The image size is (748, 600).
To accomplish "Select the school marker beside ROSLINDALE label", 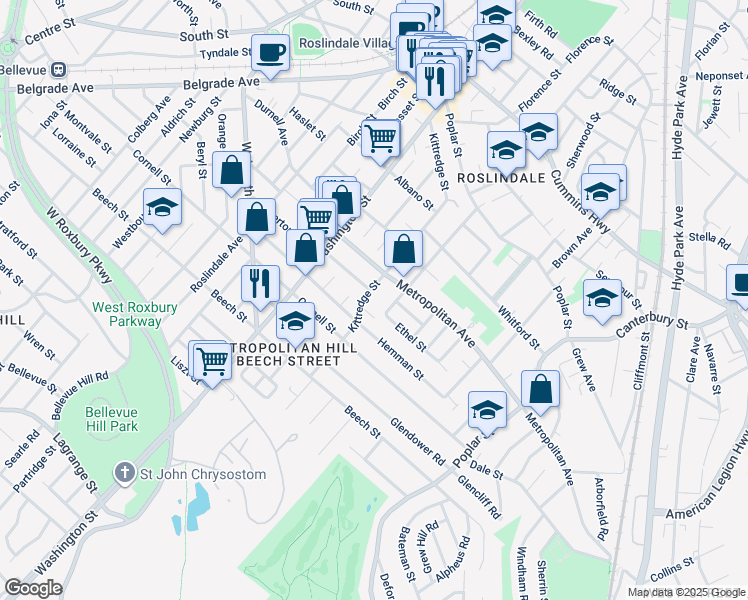I will (x=506, y=154).
